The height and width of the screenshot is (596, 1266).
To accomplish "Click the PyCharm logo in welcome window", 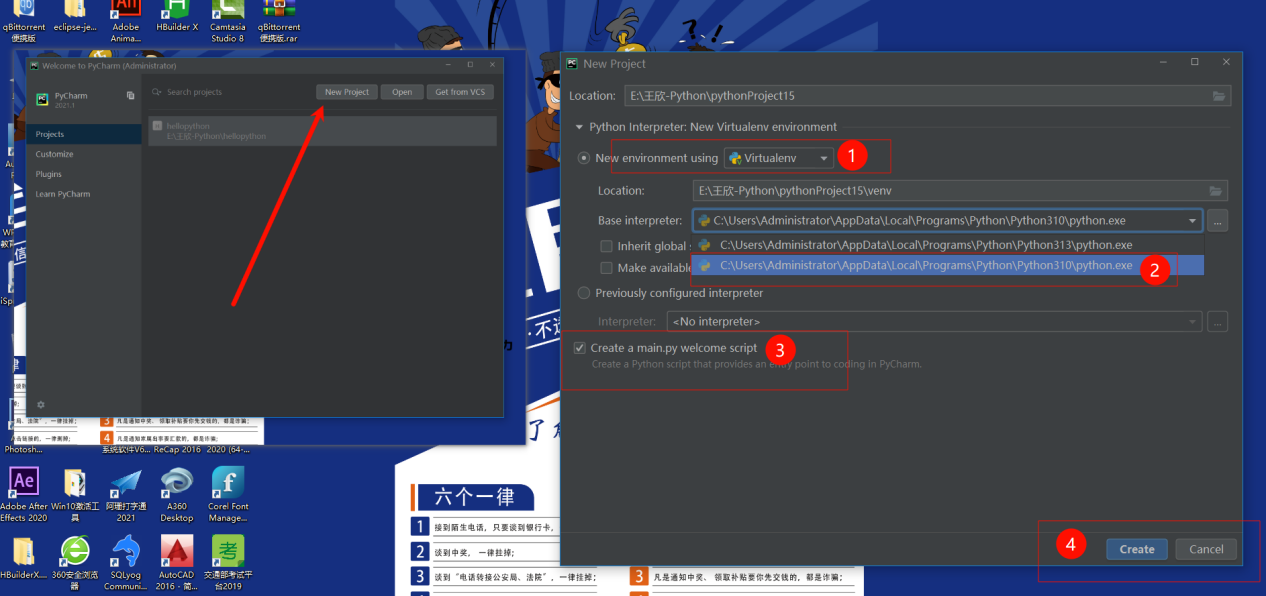I will pos(42,99).
